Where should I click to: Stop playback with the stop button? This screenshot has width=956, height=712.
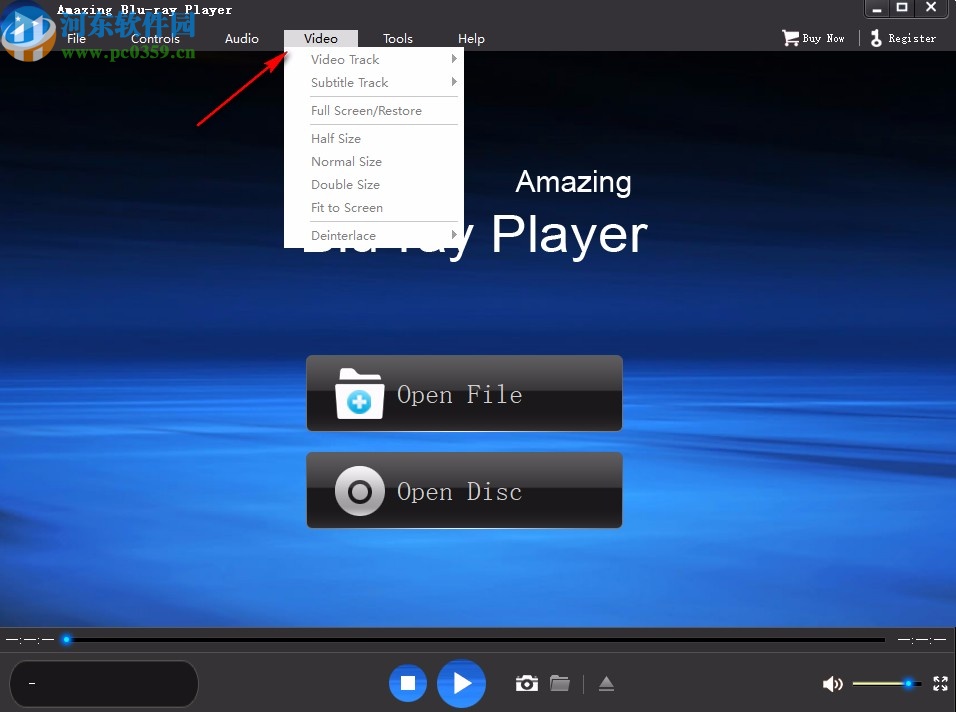pos(407,683)
